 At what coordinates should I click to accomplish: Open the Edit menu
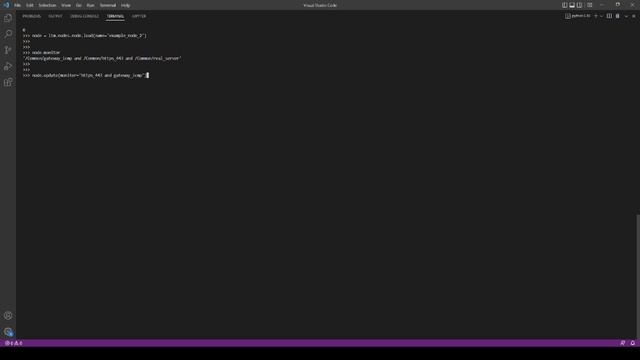click(30, 5)
